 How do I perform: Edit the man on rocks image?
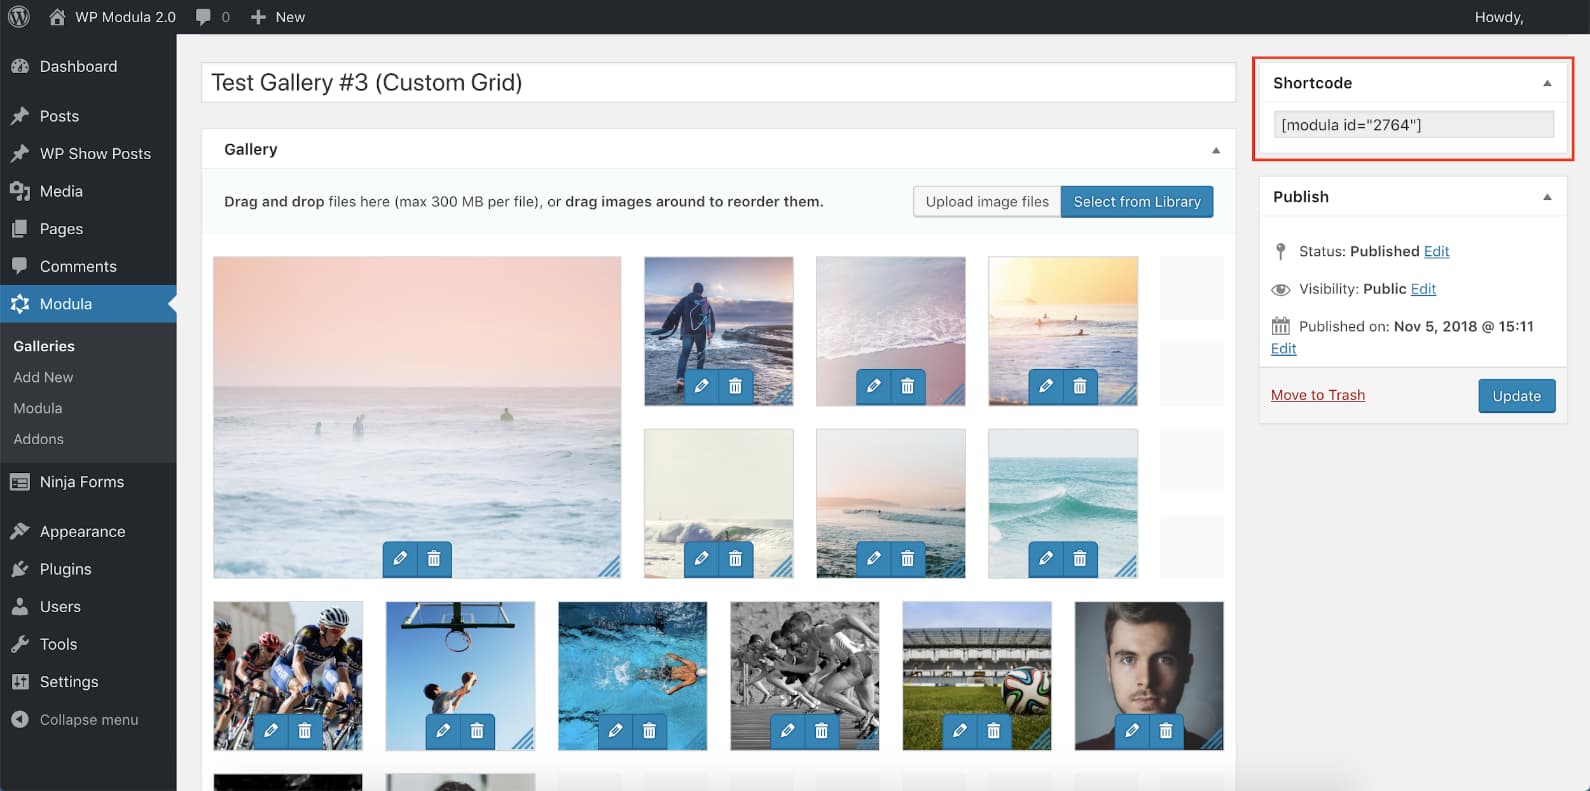(701, 386)
